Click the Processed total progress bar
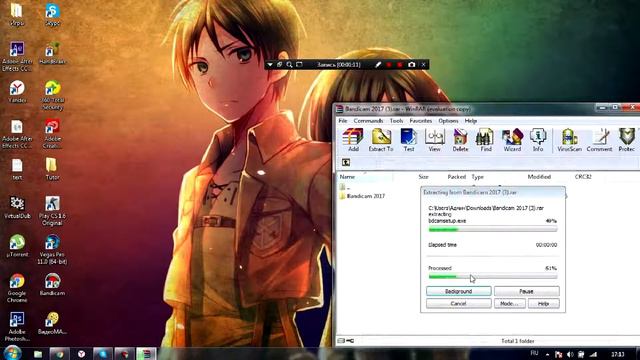Viewport: 640px width, 360px height. 493,277
